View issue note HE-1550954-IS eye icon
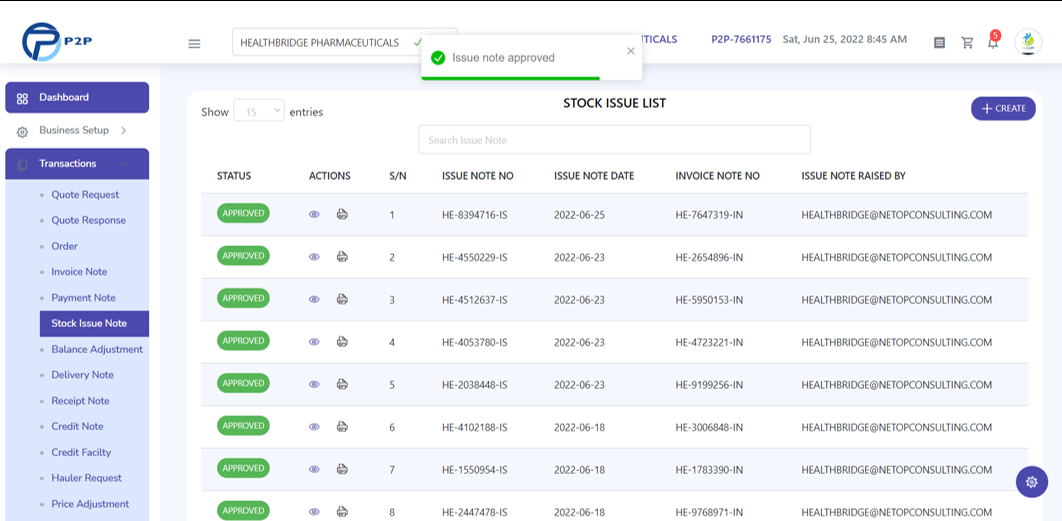The width and height of the screenshot is (1062, 521). click(314, 470)
